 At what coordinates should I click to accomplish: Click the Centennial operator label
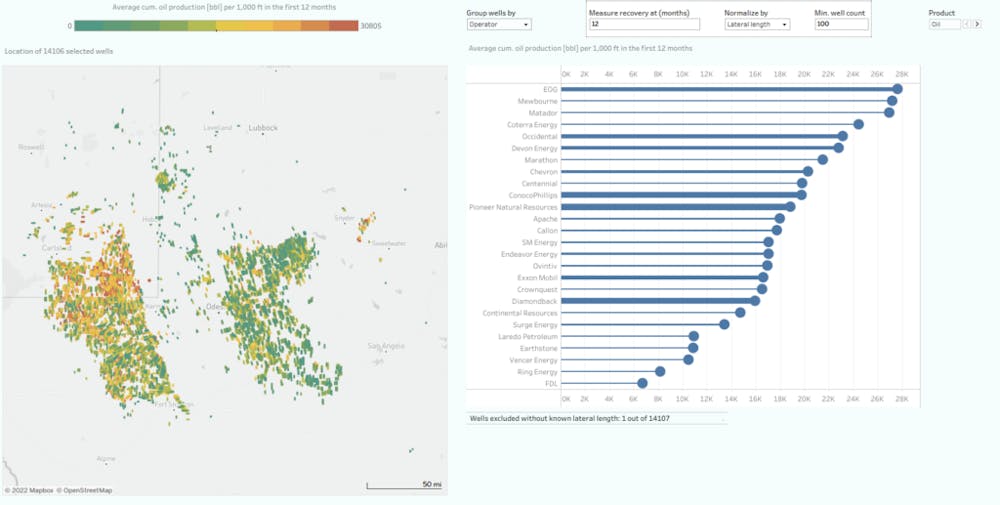tap(540, 184)
